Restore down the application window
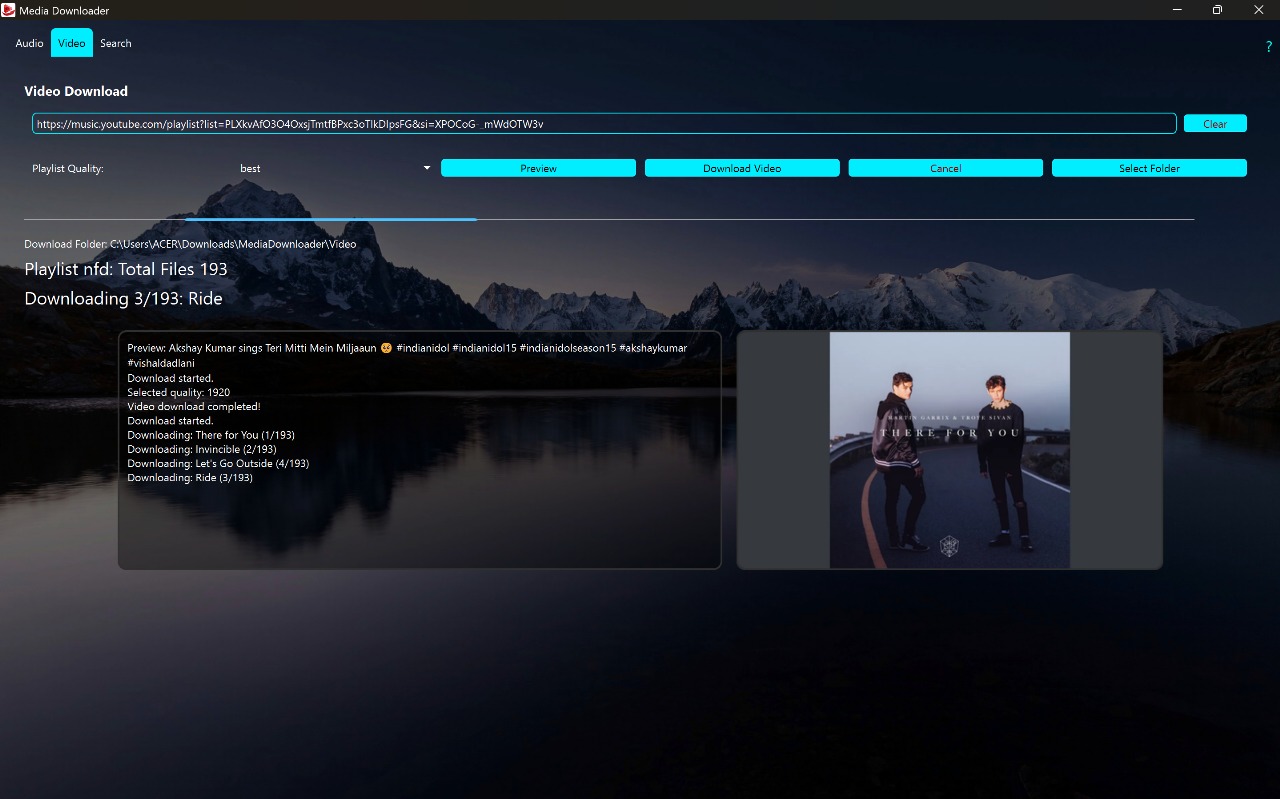This screenshot has height=799, width=1280. (1217, 10)
